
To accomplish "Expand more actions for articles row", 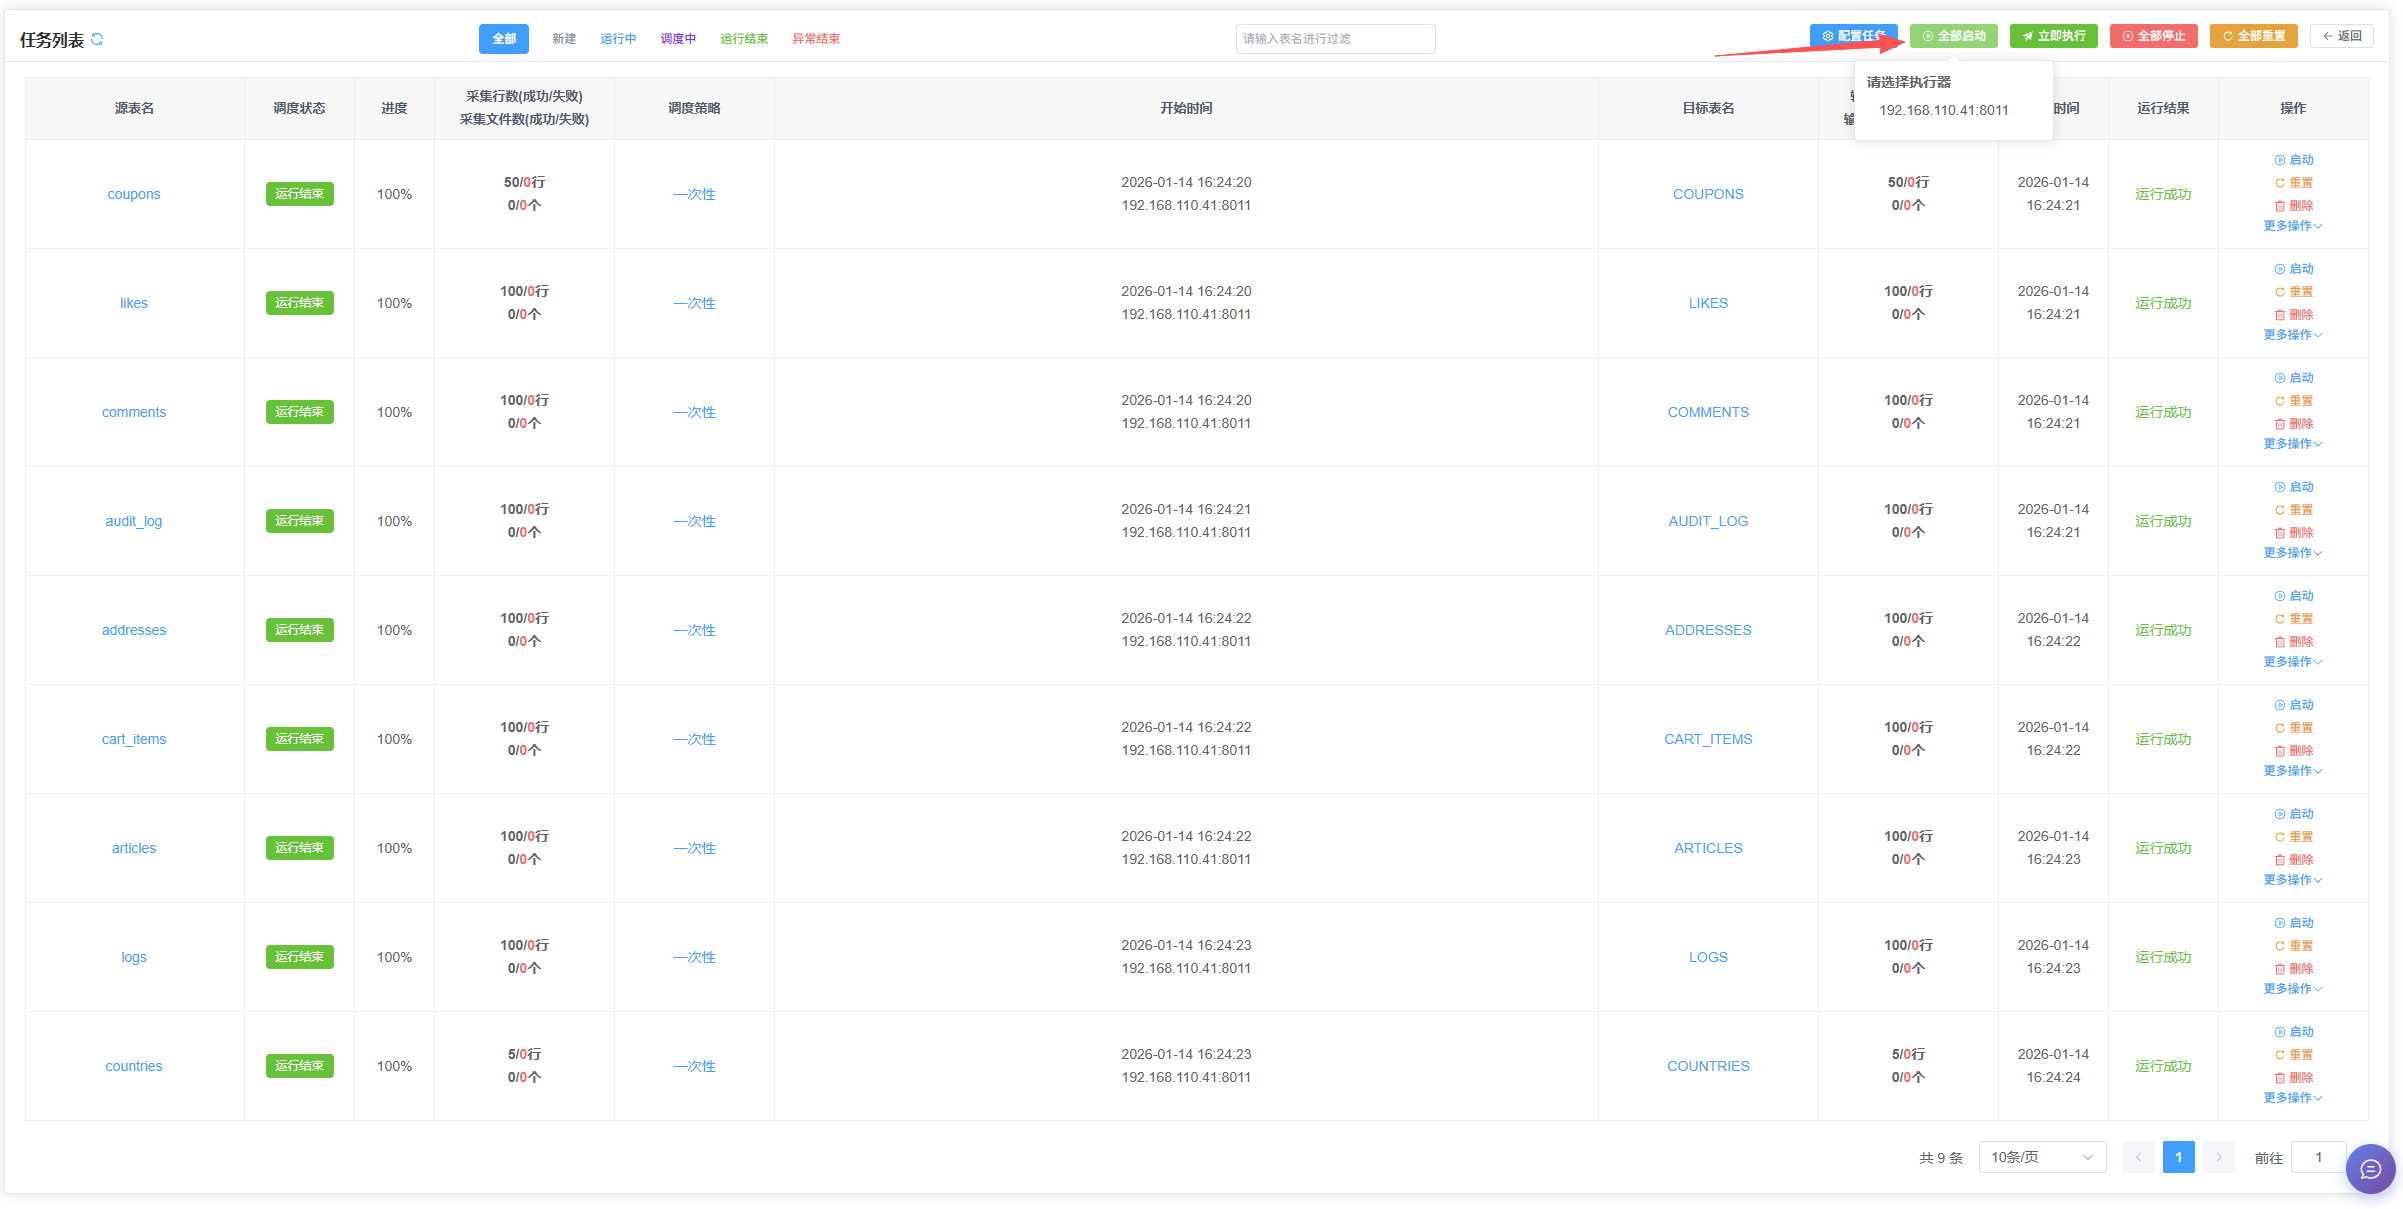I will coord(2292,880).
